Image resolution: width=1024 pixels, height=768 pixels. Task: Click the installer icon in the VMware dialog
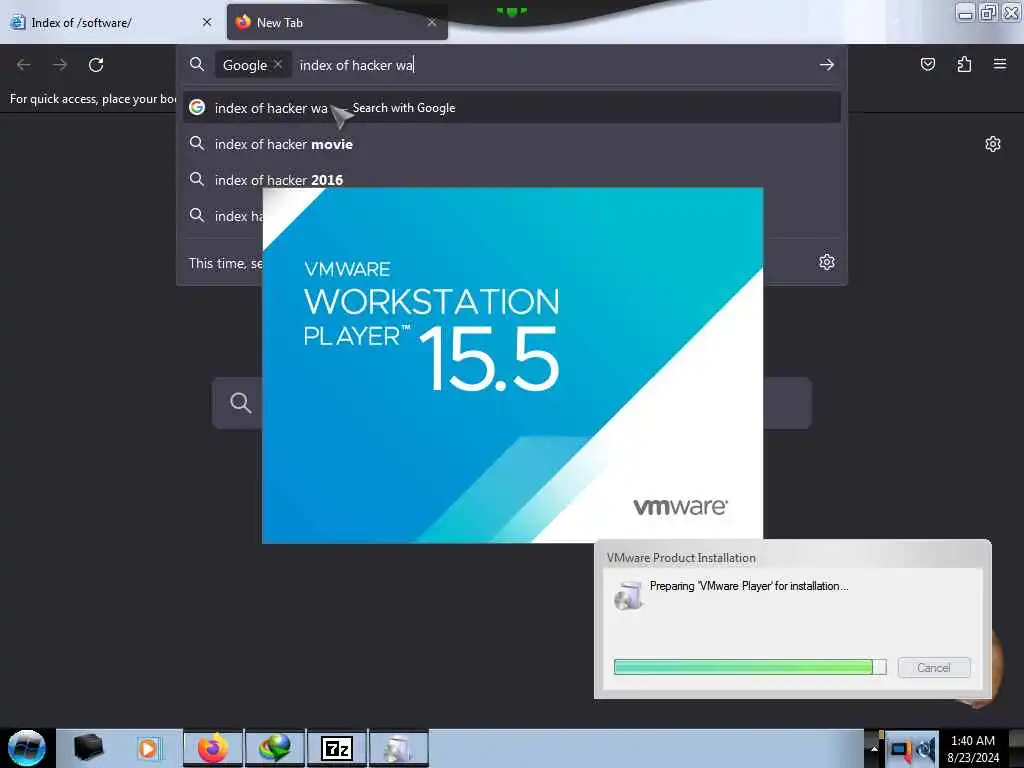click(x=628, y=595)
